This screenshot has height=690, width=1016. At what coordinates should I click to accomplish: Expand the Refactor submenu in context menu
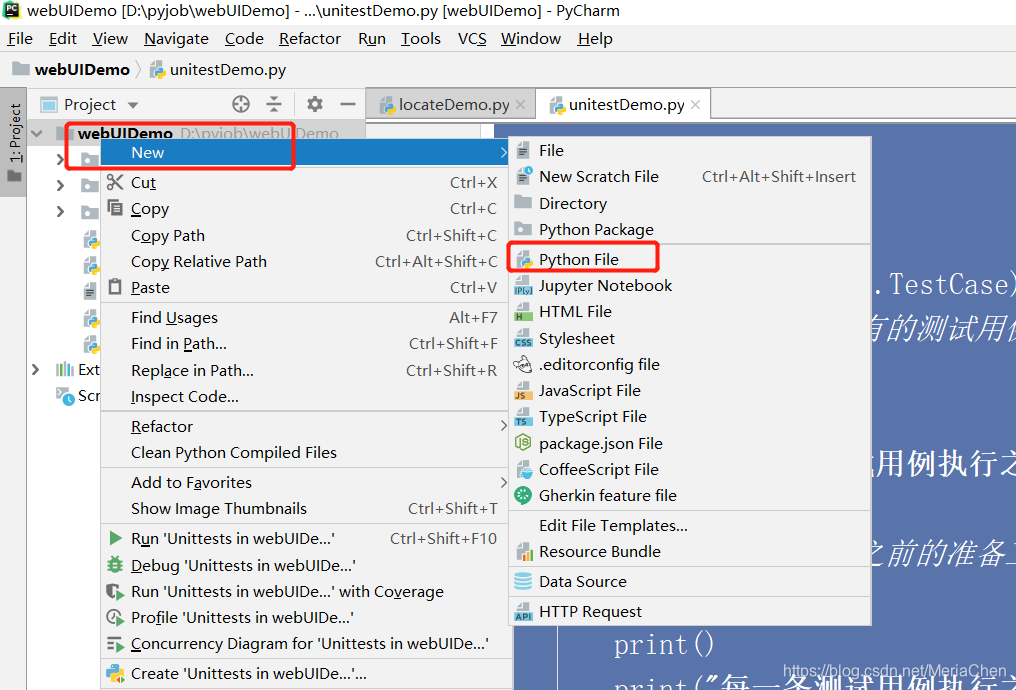coord(306,426)
